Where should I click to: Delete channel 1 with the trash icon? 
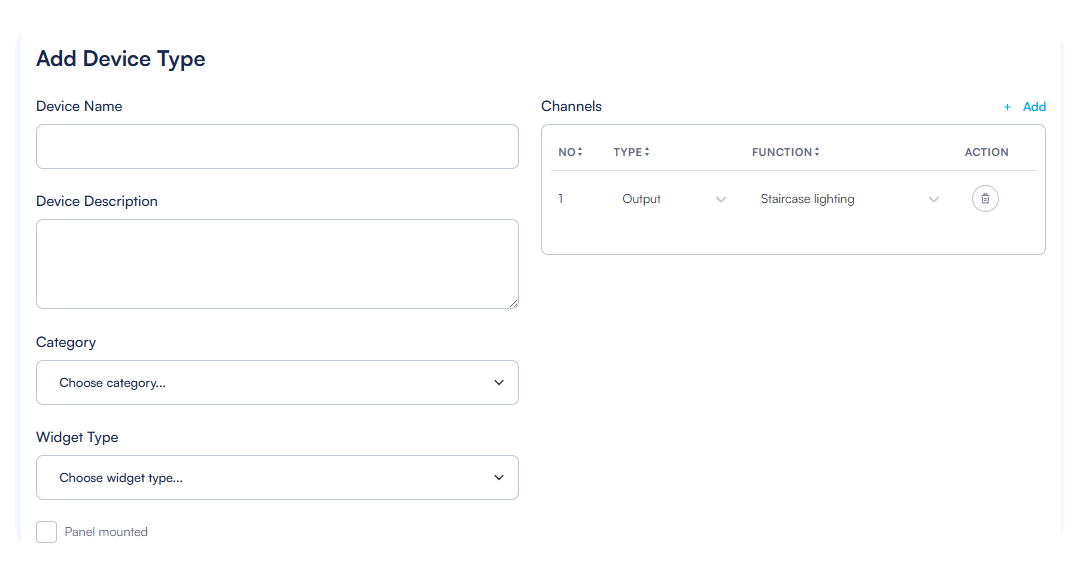[985, 199]
